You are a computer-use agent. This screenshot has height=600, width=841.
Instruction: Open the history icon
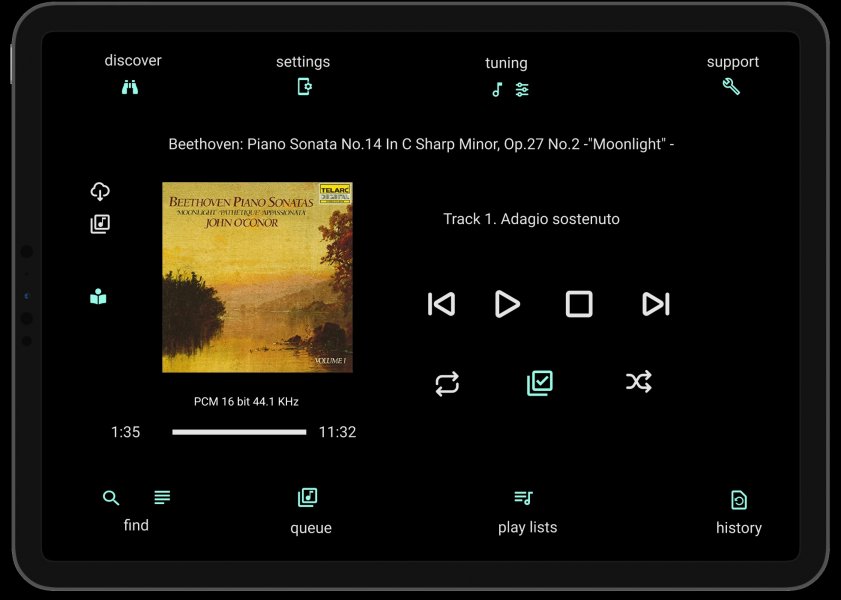pyautogui.click(x=739, y=500)
